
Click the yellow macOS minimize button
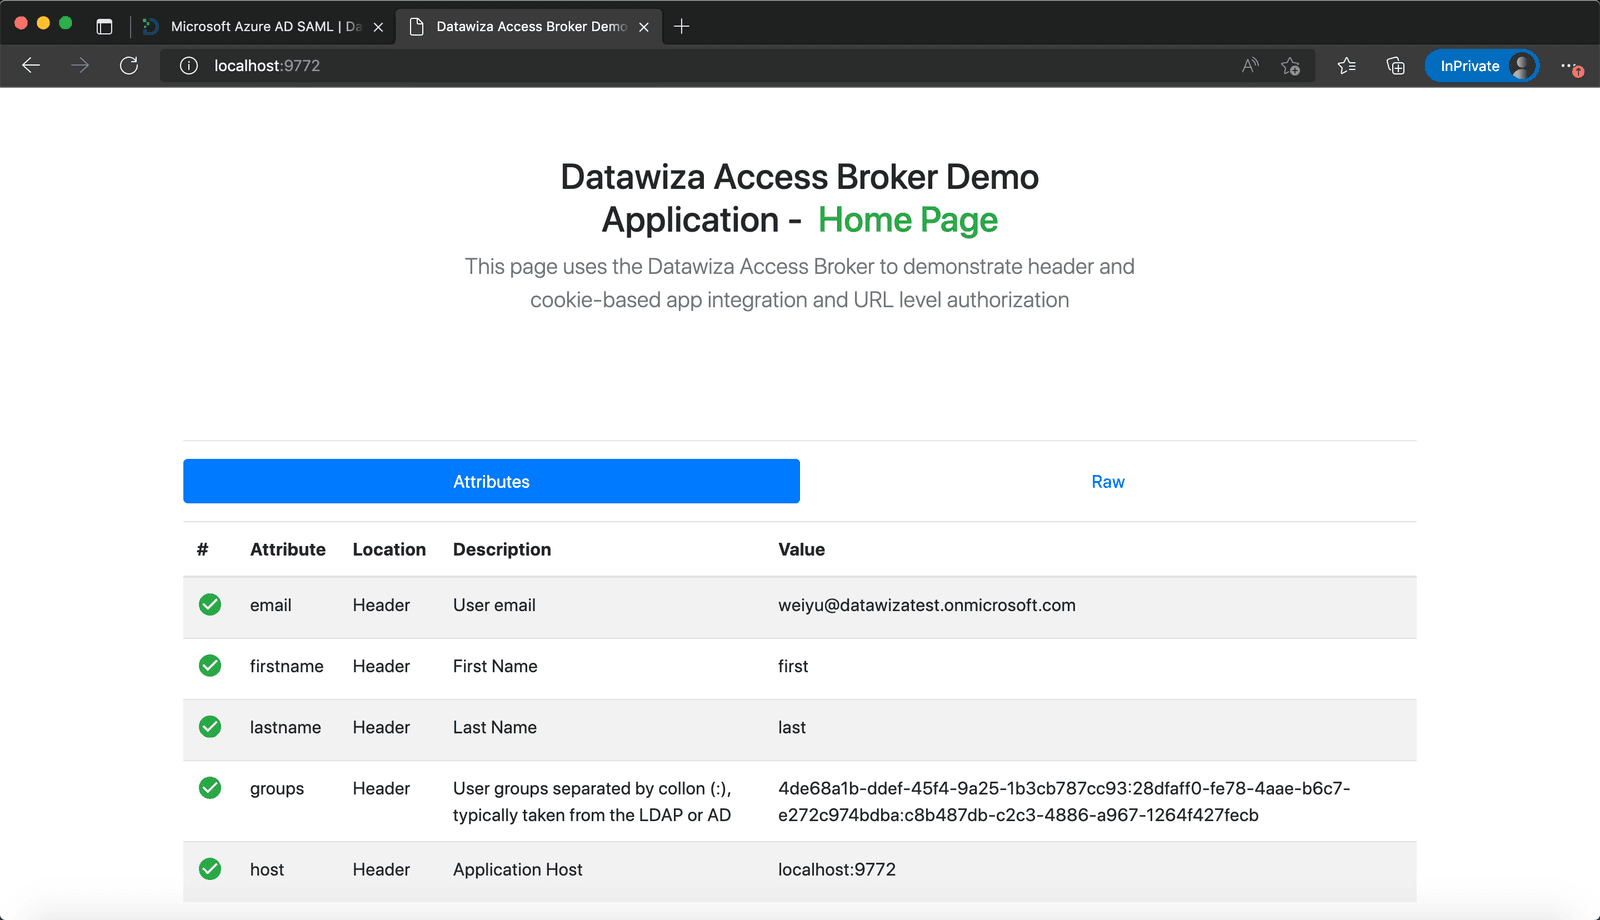point(43,23)
